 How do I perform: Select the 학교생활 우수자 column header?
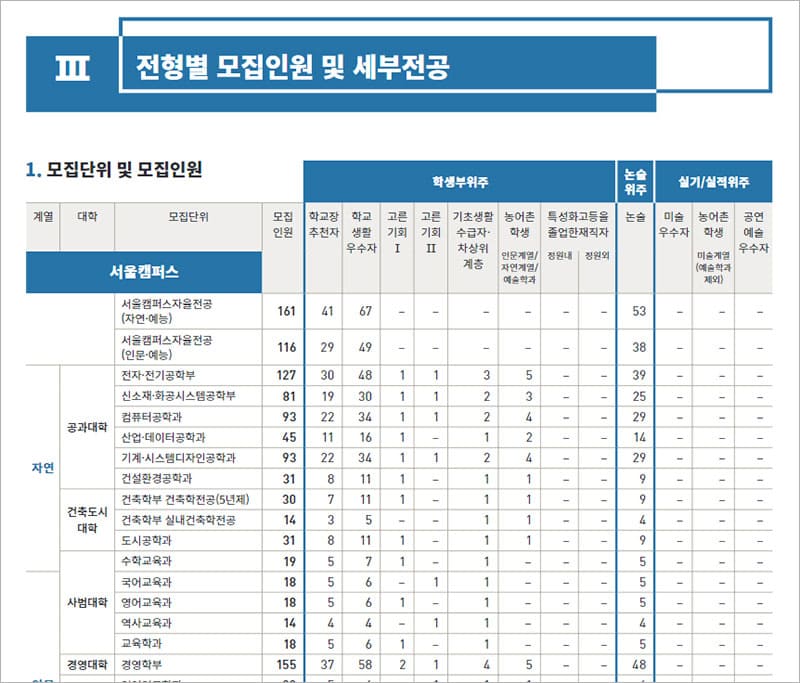(x=361, y=233)
